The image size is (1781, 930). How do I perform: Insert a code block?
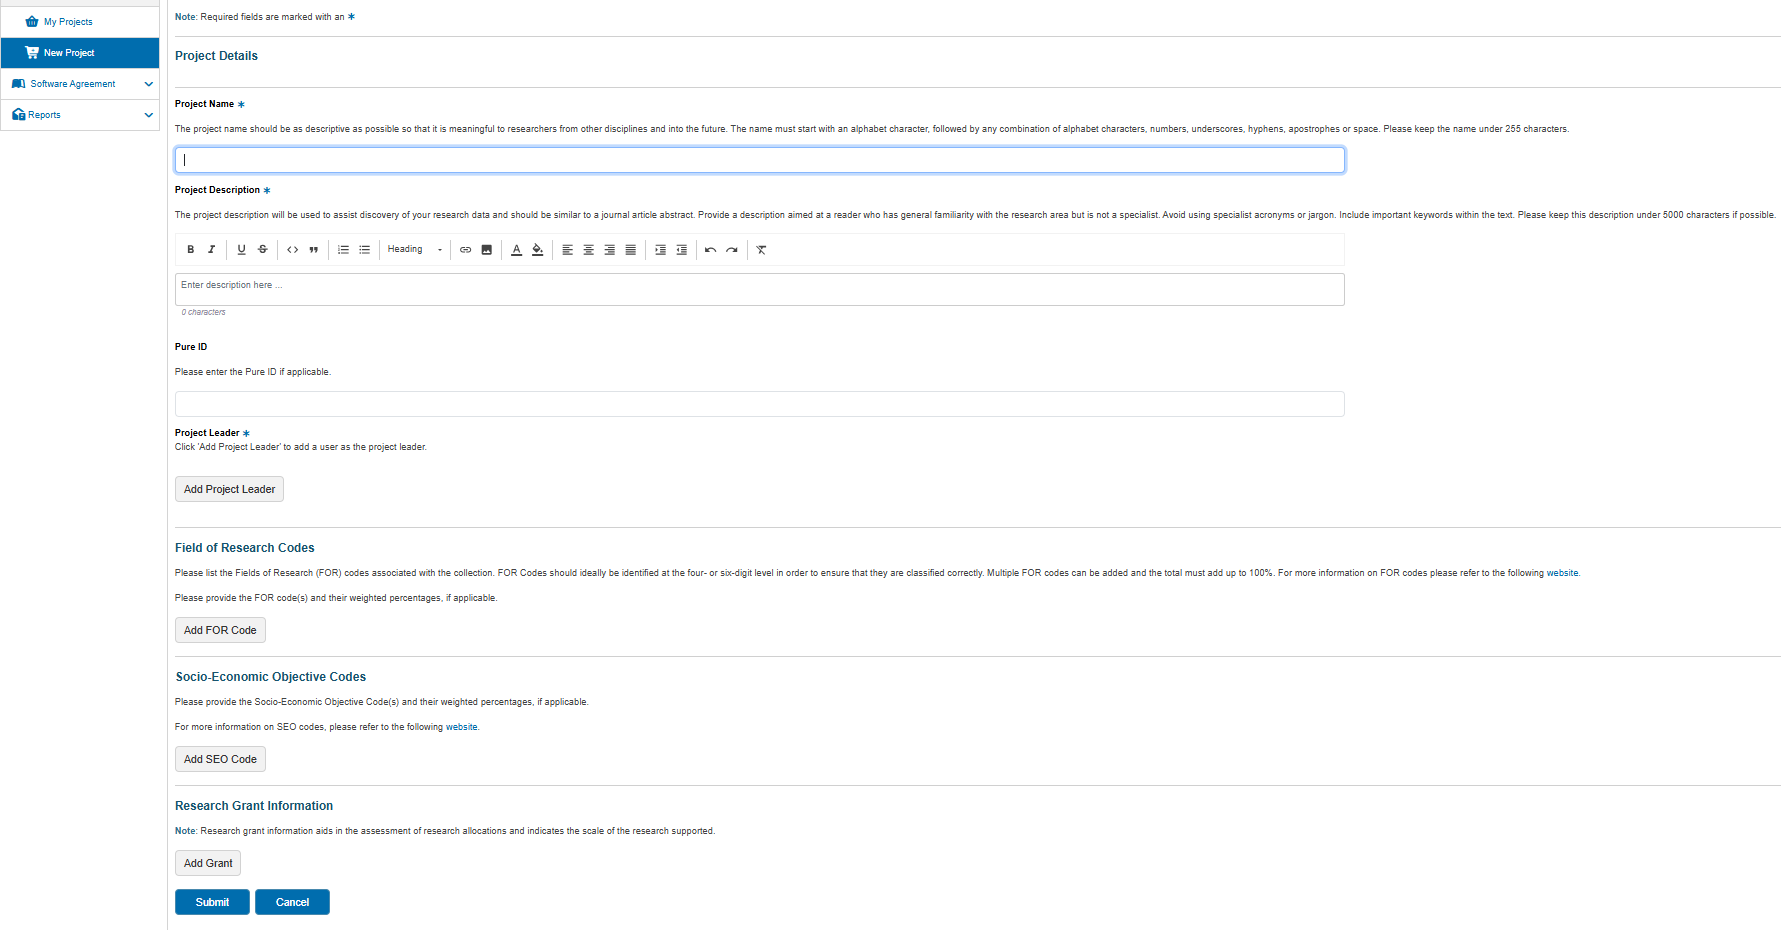pos(292,250)
